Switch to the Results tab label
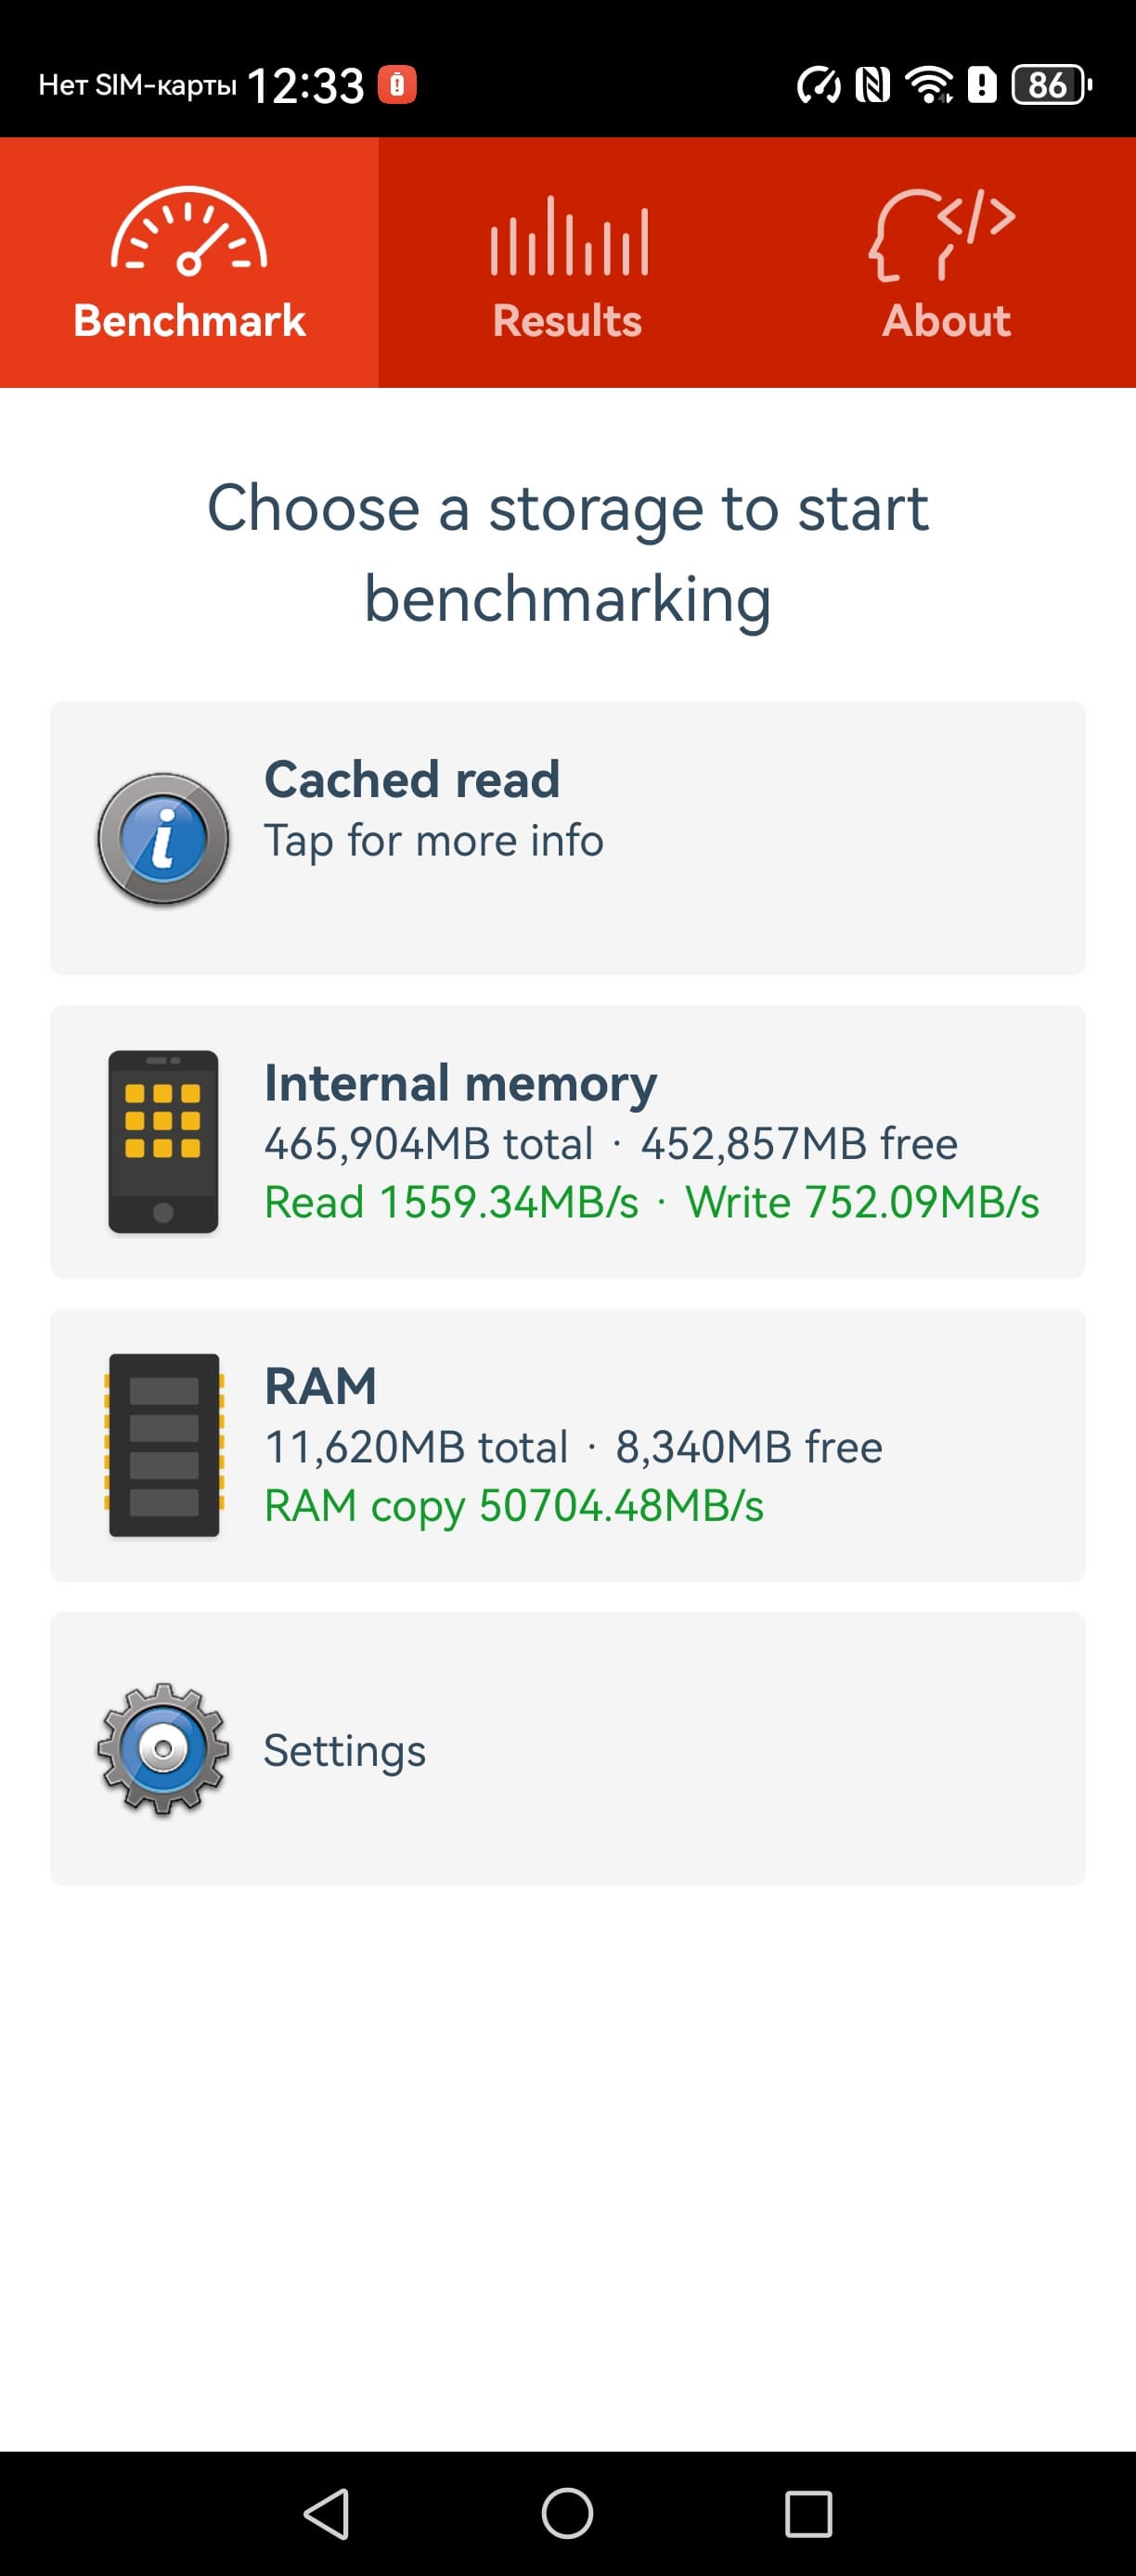The width and height of the screenshot is (1136, 2576). point(567,321)
